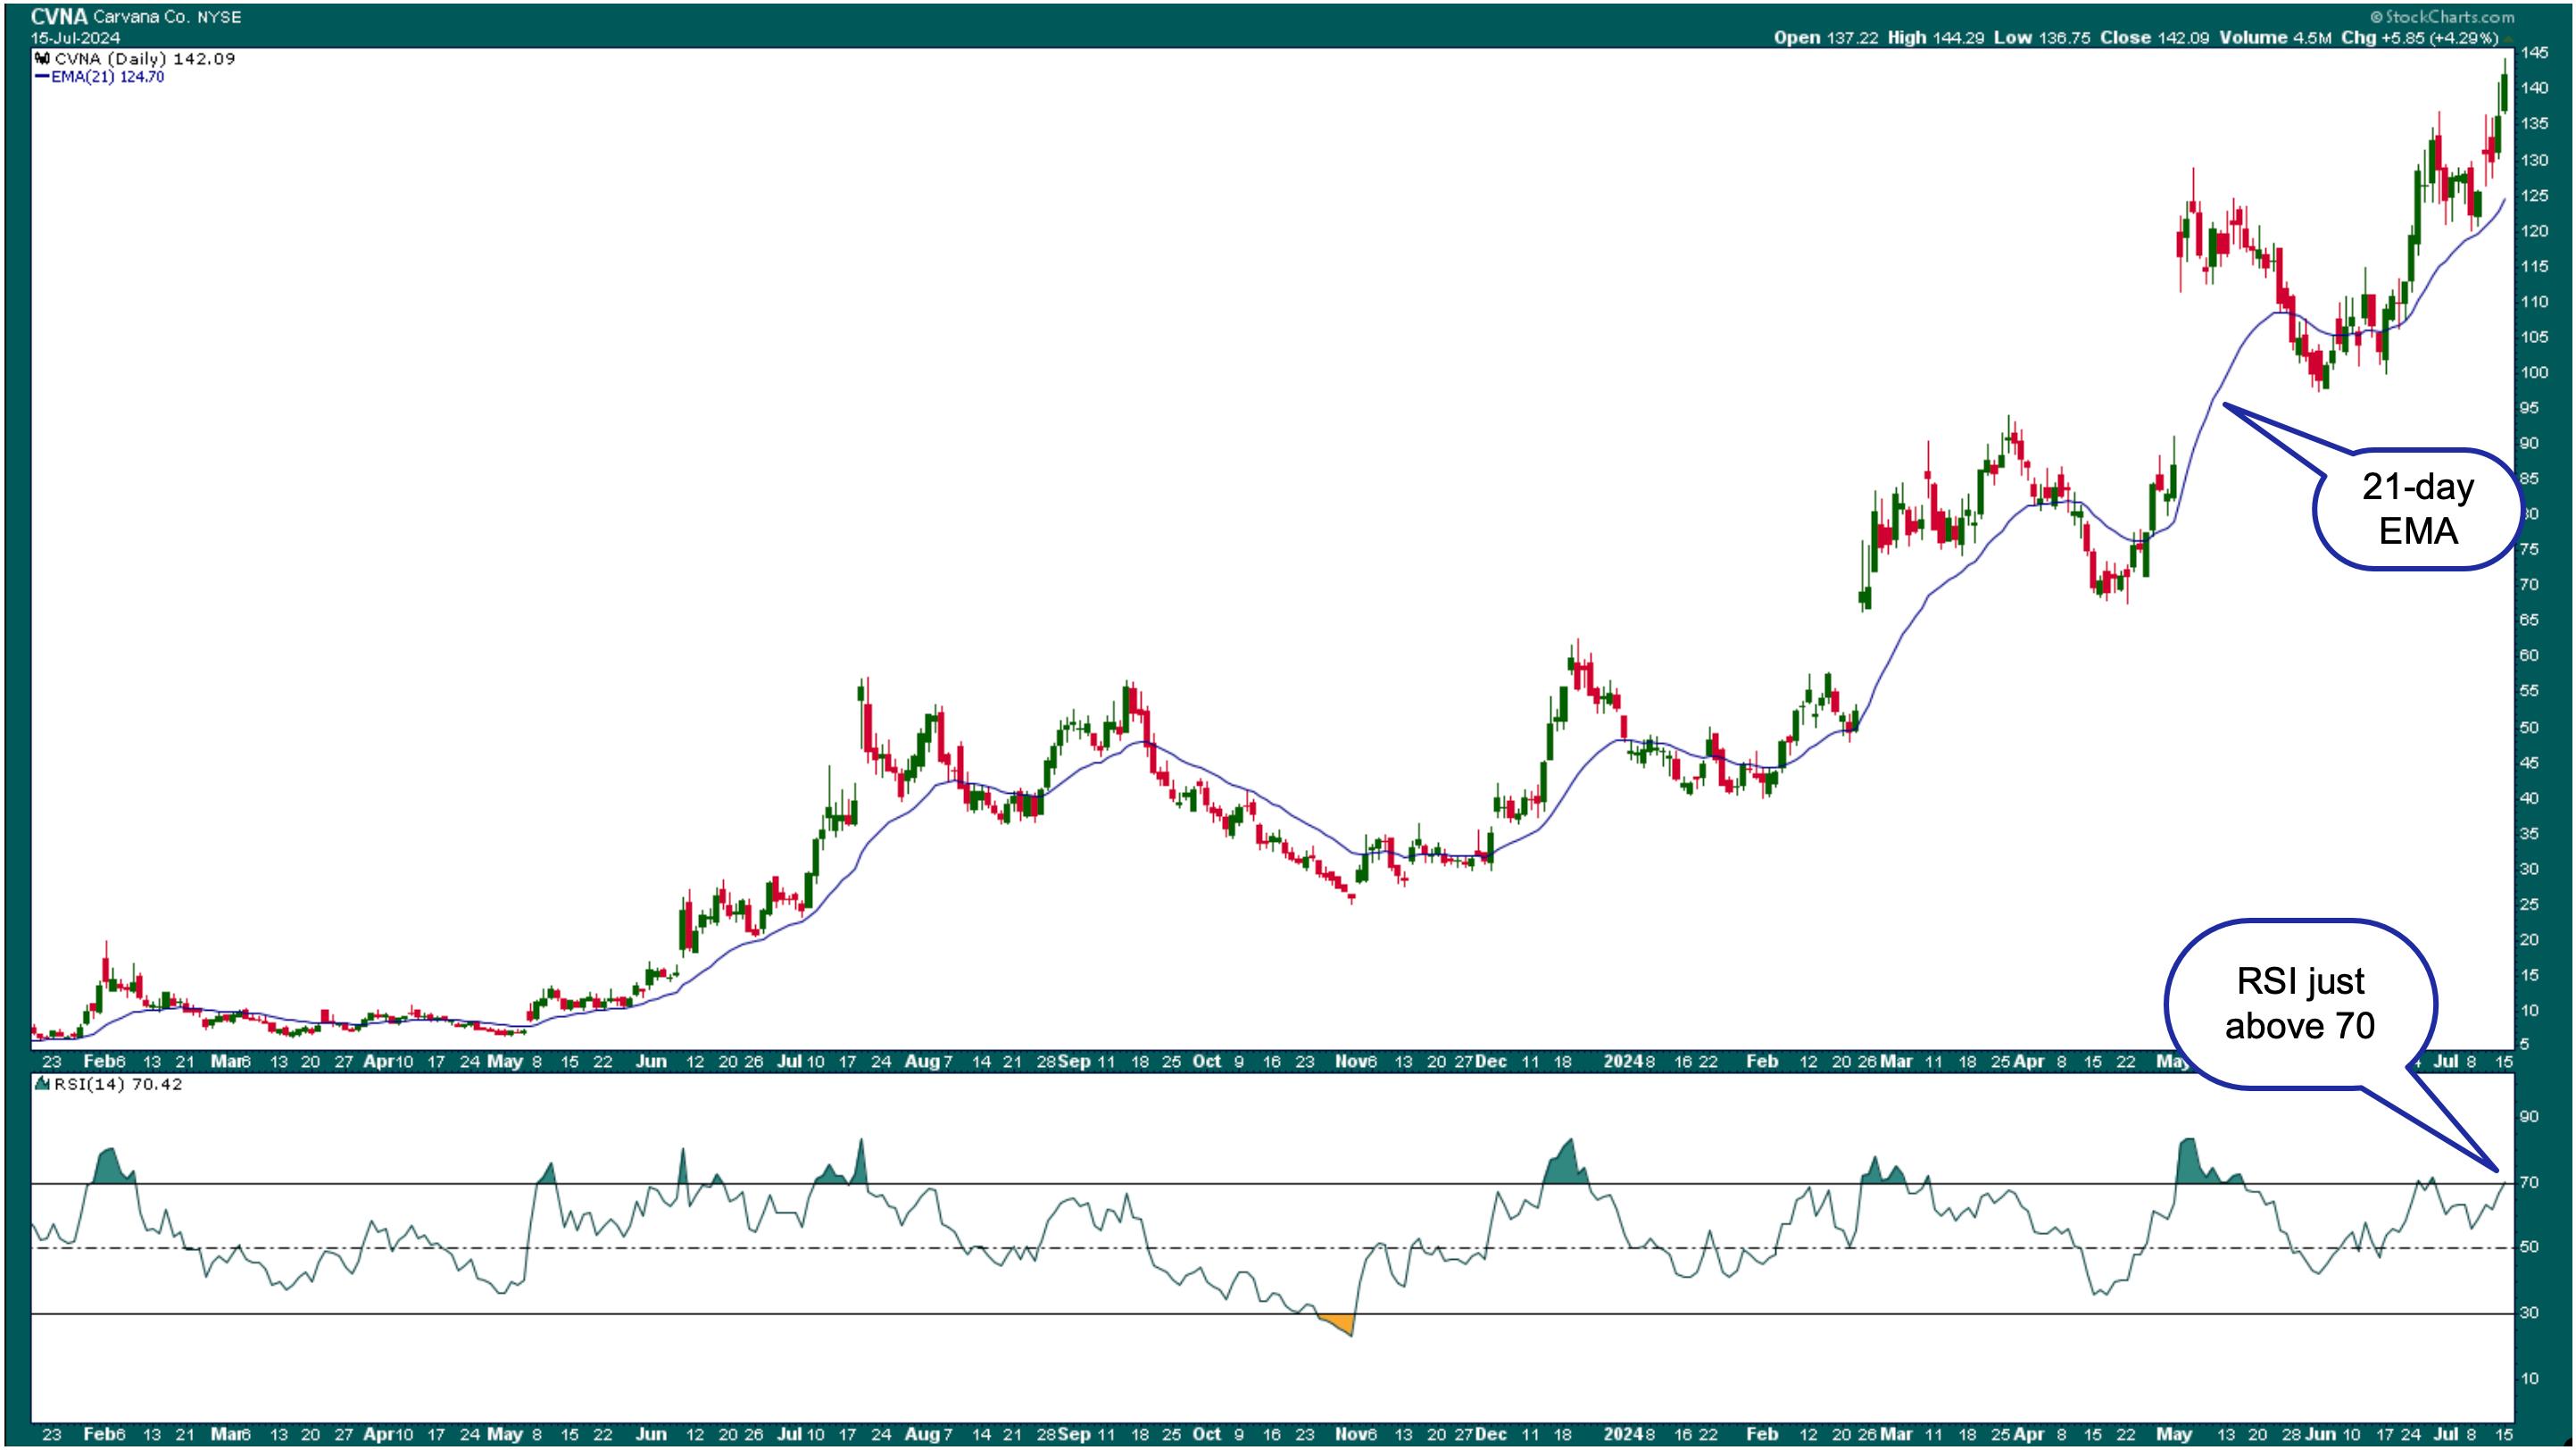2576x1450 pixels.
Task: Click the green up-arrow after Chg percentage
Action: click(x=2507, y=39)
